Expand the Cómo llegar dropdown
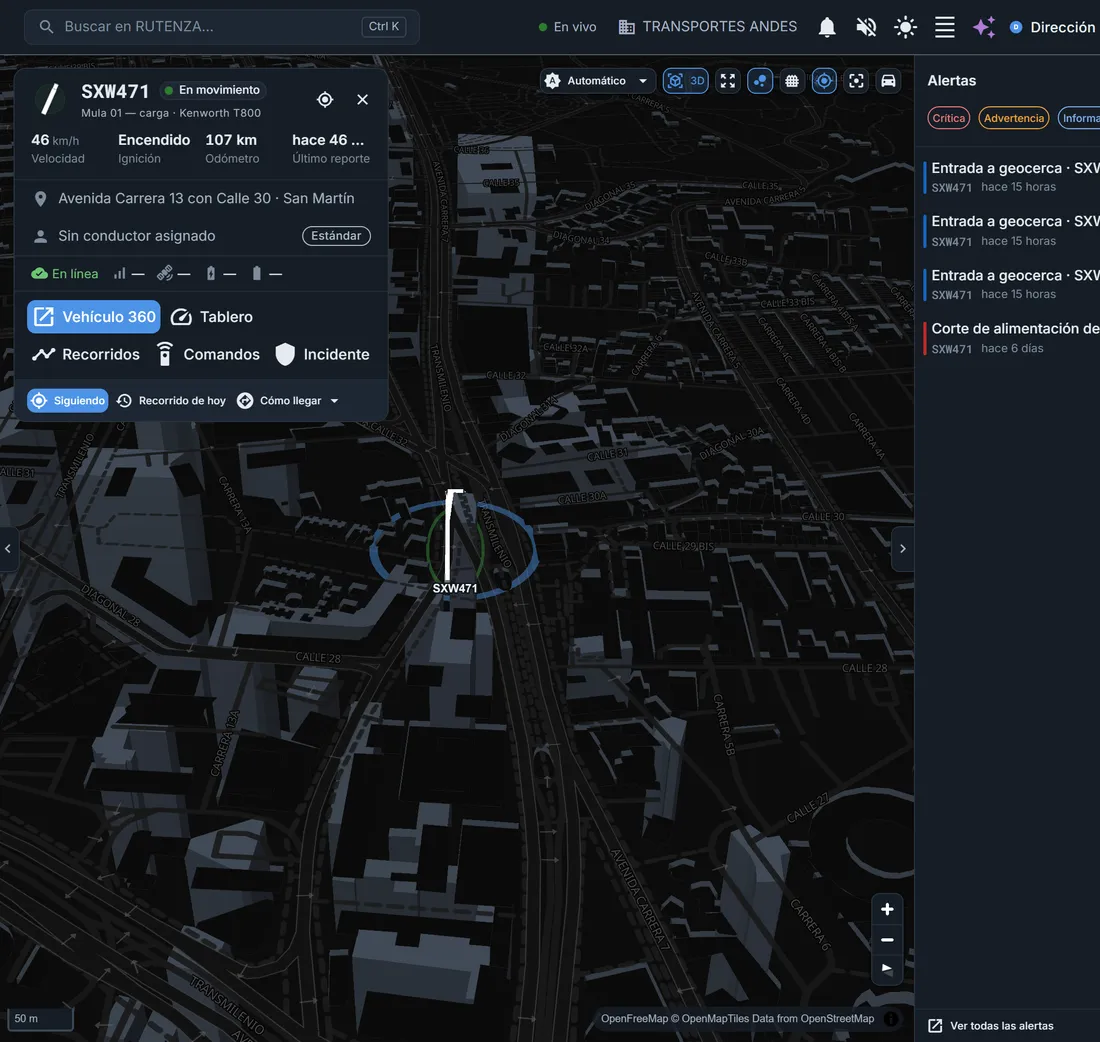This screenshot has width=1100, height=1042. pyautogui.click(x=288, y=401)
